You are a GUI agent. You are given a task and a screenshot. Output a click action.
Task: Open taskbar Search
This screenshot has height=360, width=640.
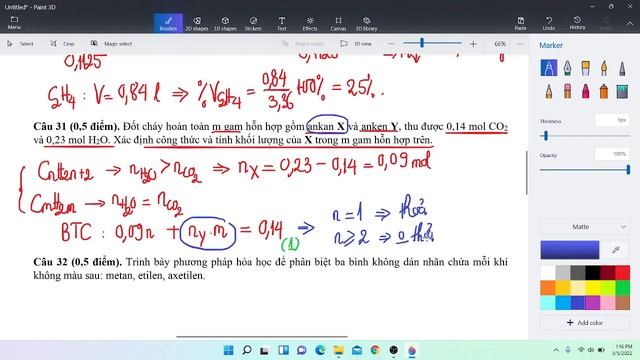[x=247, y=350]
